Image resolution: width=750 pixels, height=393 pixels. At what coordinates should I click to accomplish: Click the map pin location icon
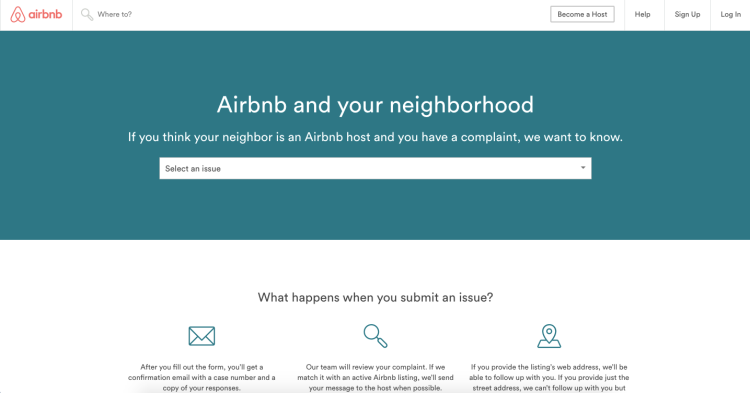click(x=549, y=336)
